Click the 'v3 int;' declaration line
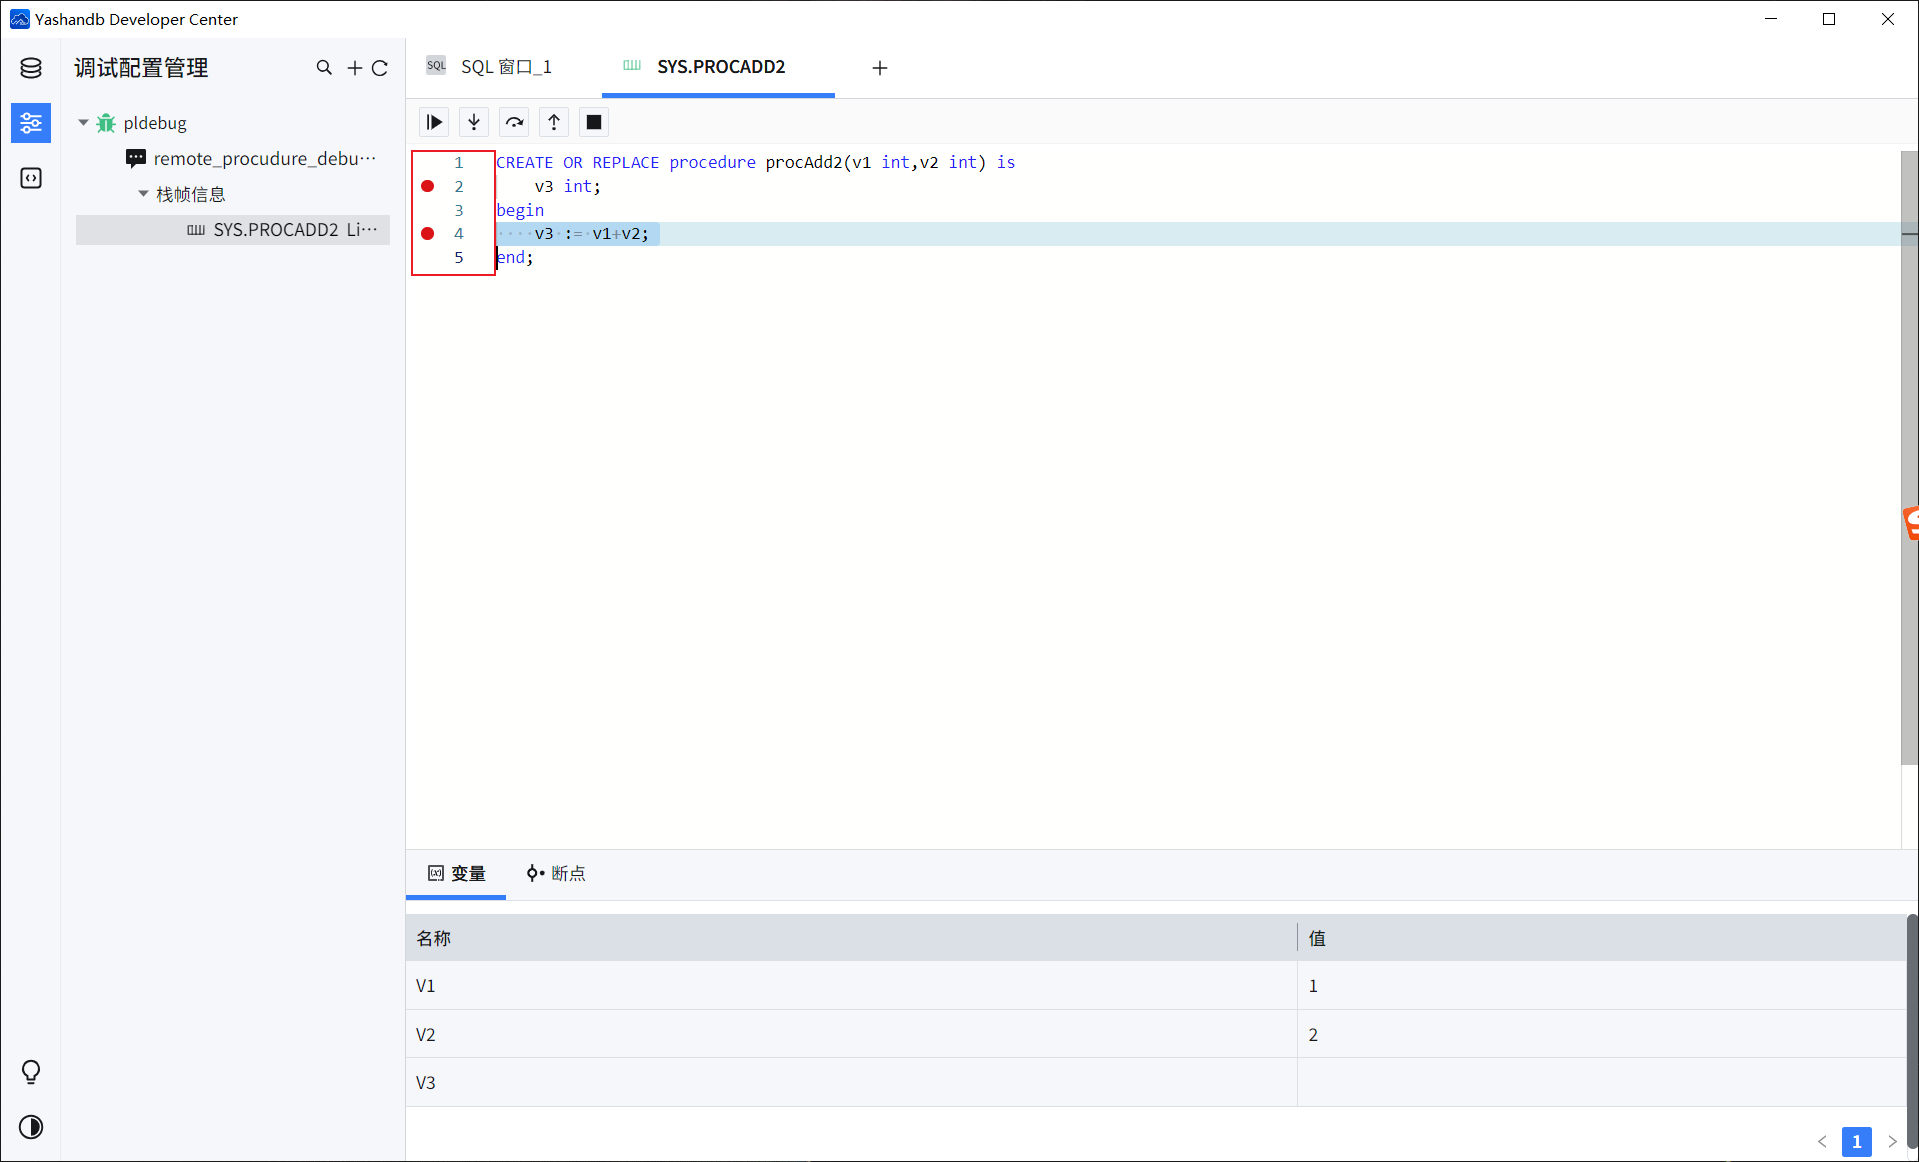Screen dimensions: 1919x1162 point(567,186)
